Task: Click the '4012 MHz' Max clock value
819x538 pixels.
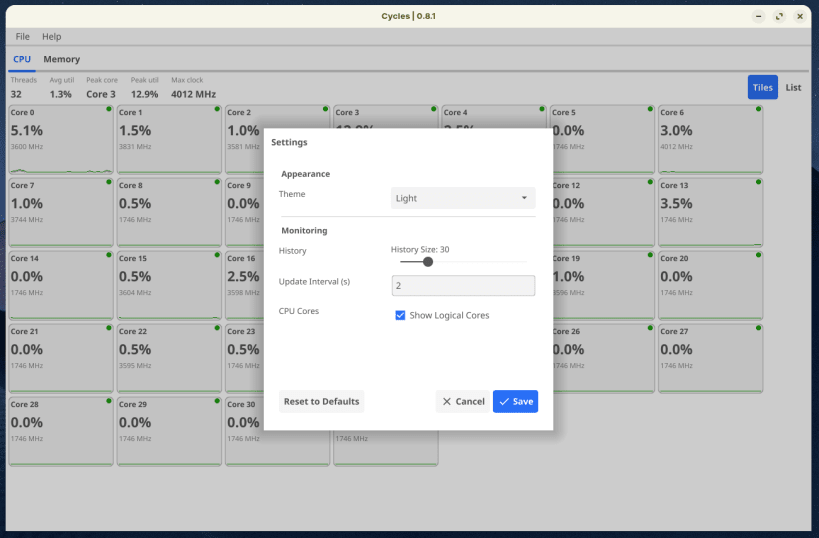Action: click(193, 95)
